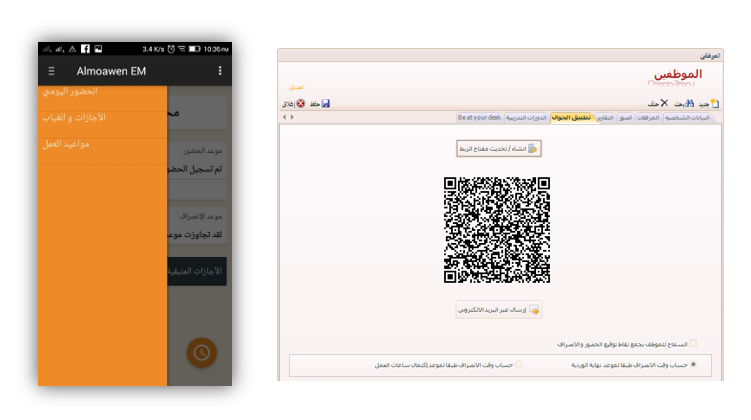The image size is (751, 420).
Task: Click the حذف (Delete) X icon
Action: pos(664,103)
